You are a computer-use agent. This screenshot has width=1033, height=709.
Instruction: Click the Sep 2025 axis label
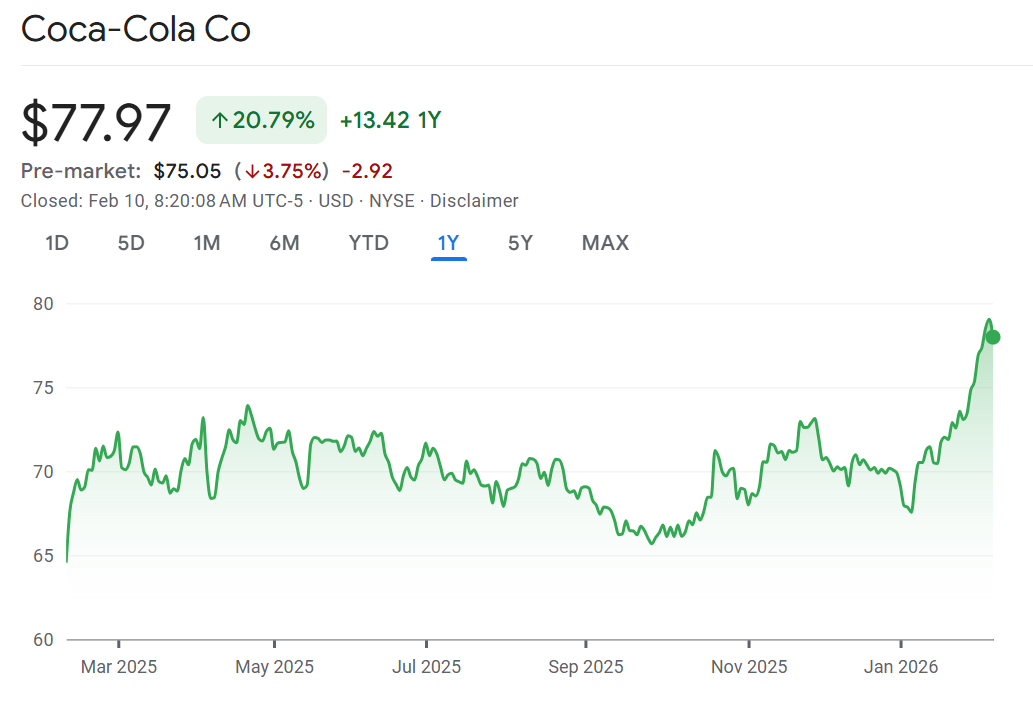tap(586, 667)
